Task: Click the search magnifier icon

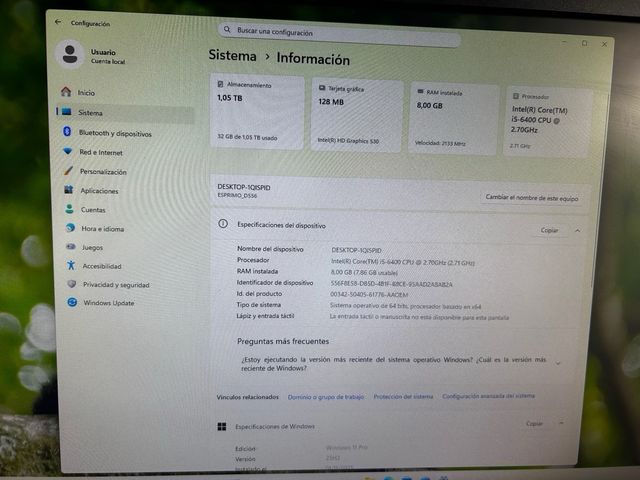Action: coord(227,30)
